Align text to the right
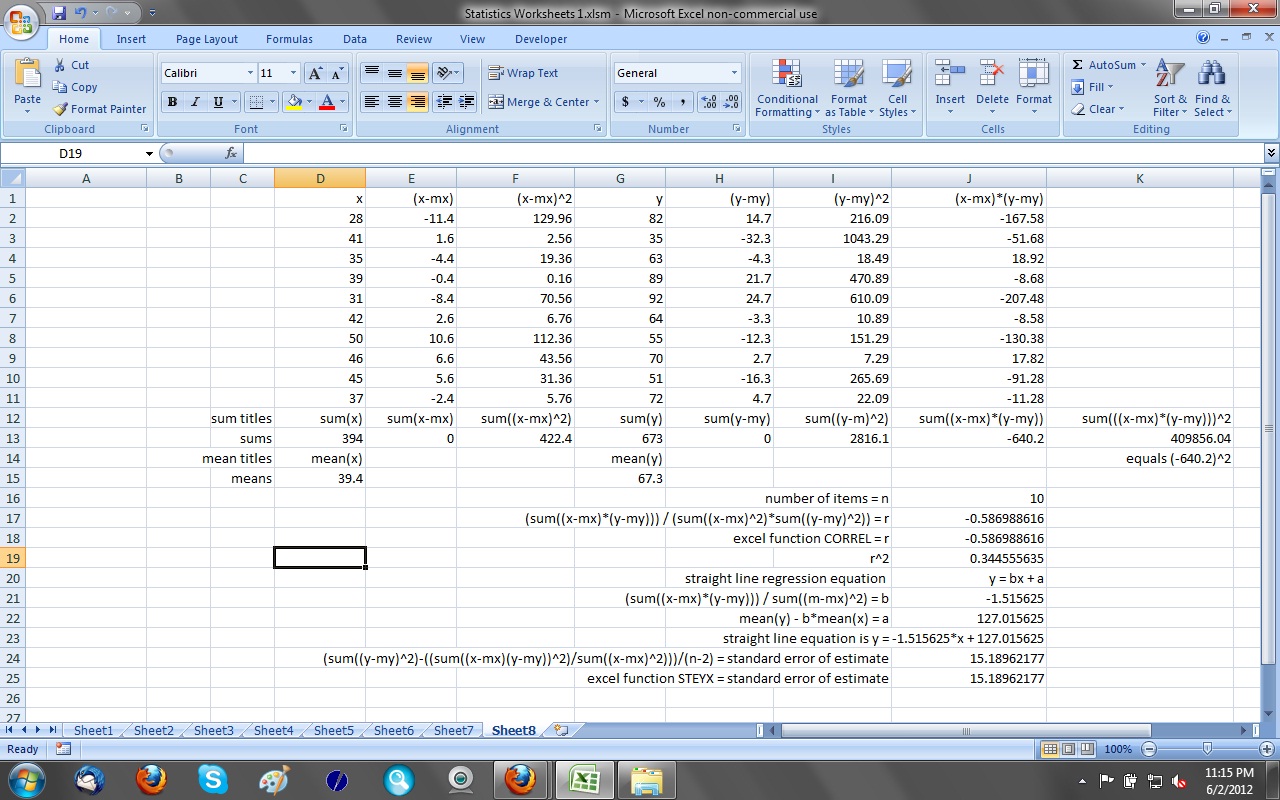 click(x=418, y=102)
